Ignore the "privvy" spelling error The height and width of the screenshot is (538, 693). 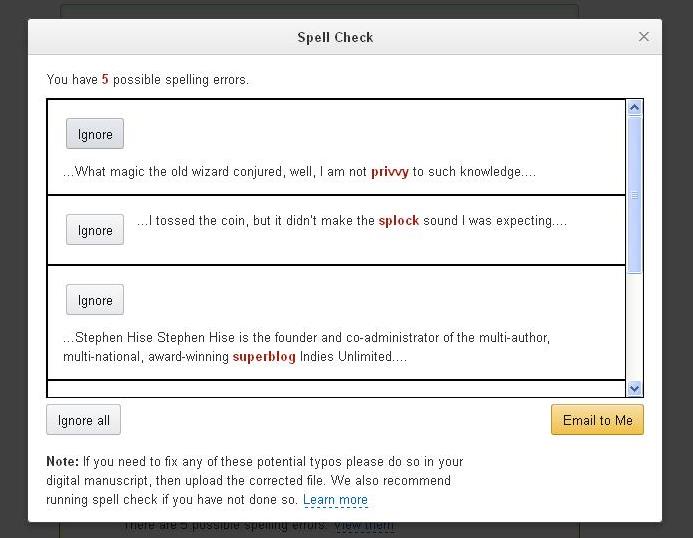pyautogui.click(x=95, y=134)
